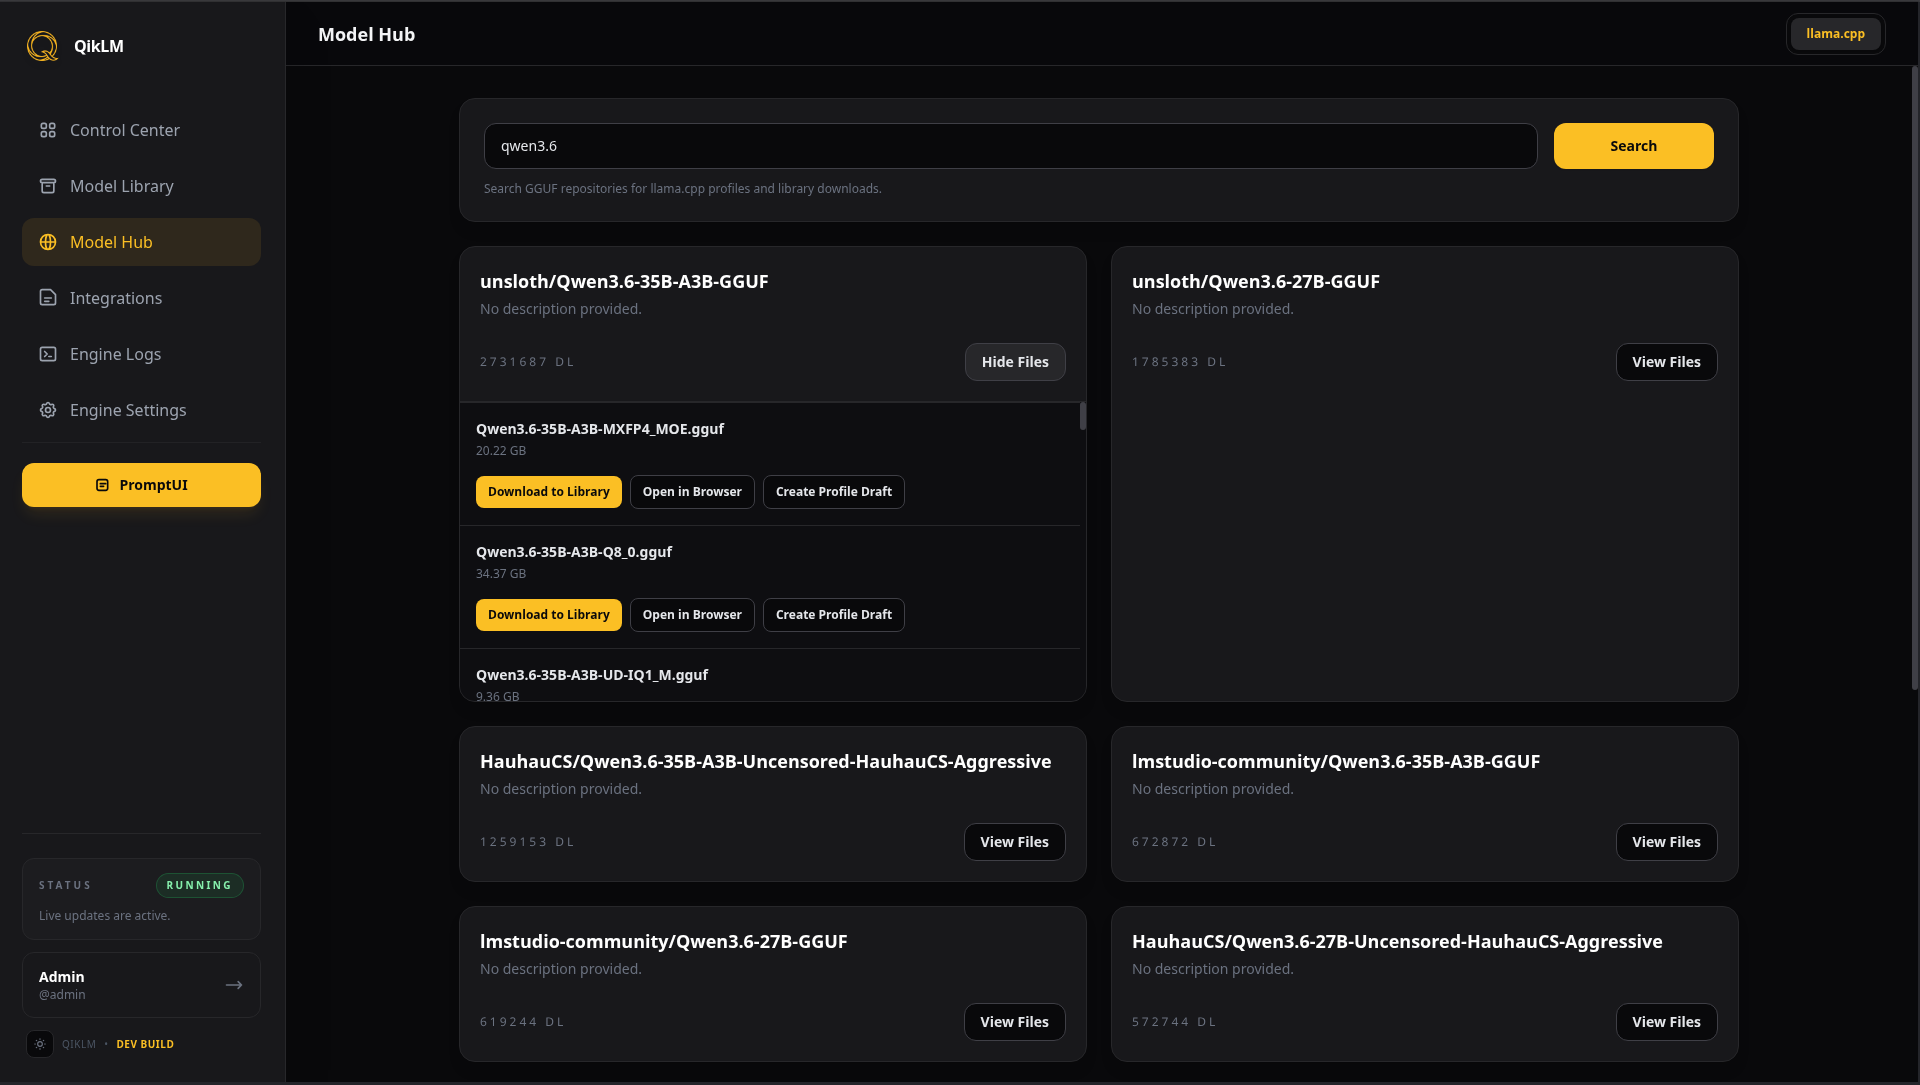Click the Admin logout arrow icon
The width and height of the screenshot is (1920, 1085).
[x=234, y=985]
